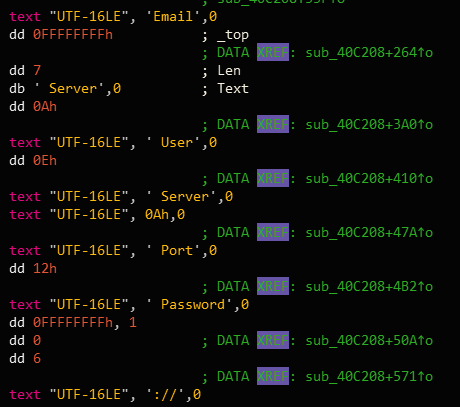Click the ' User' string literal
This screenshot has width=460, height=407.
click(173, 142)
